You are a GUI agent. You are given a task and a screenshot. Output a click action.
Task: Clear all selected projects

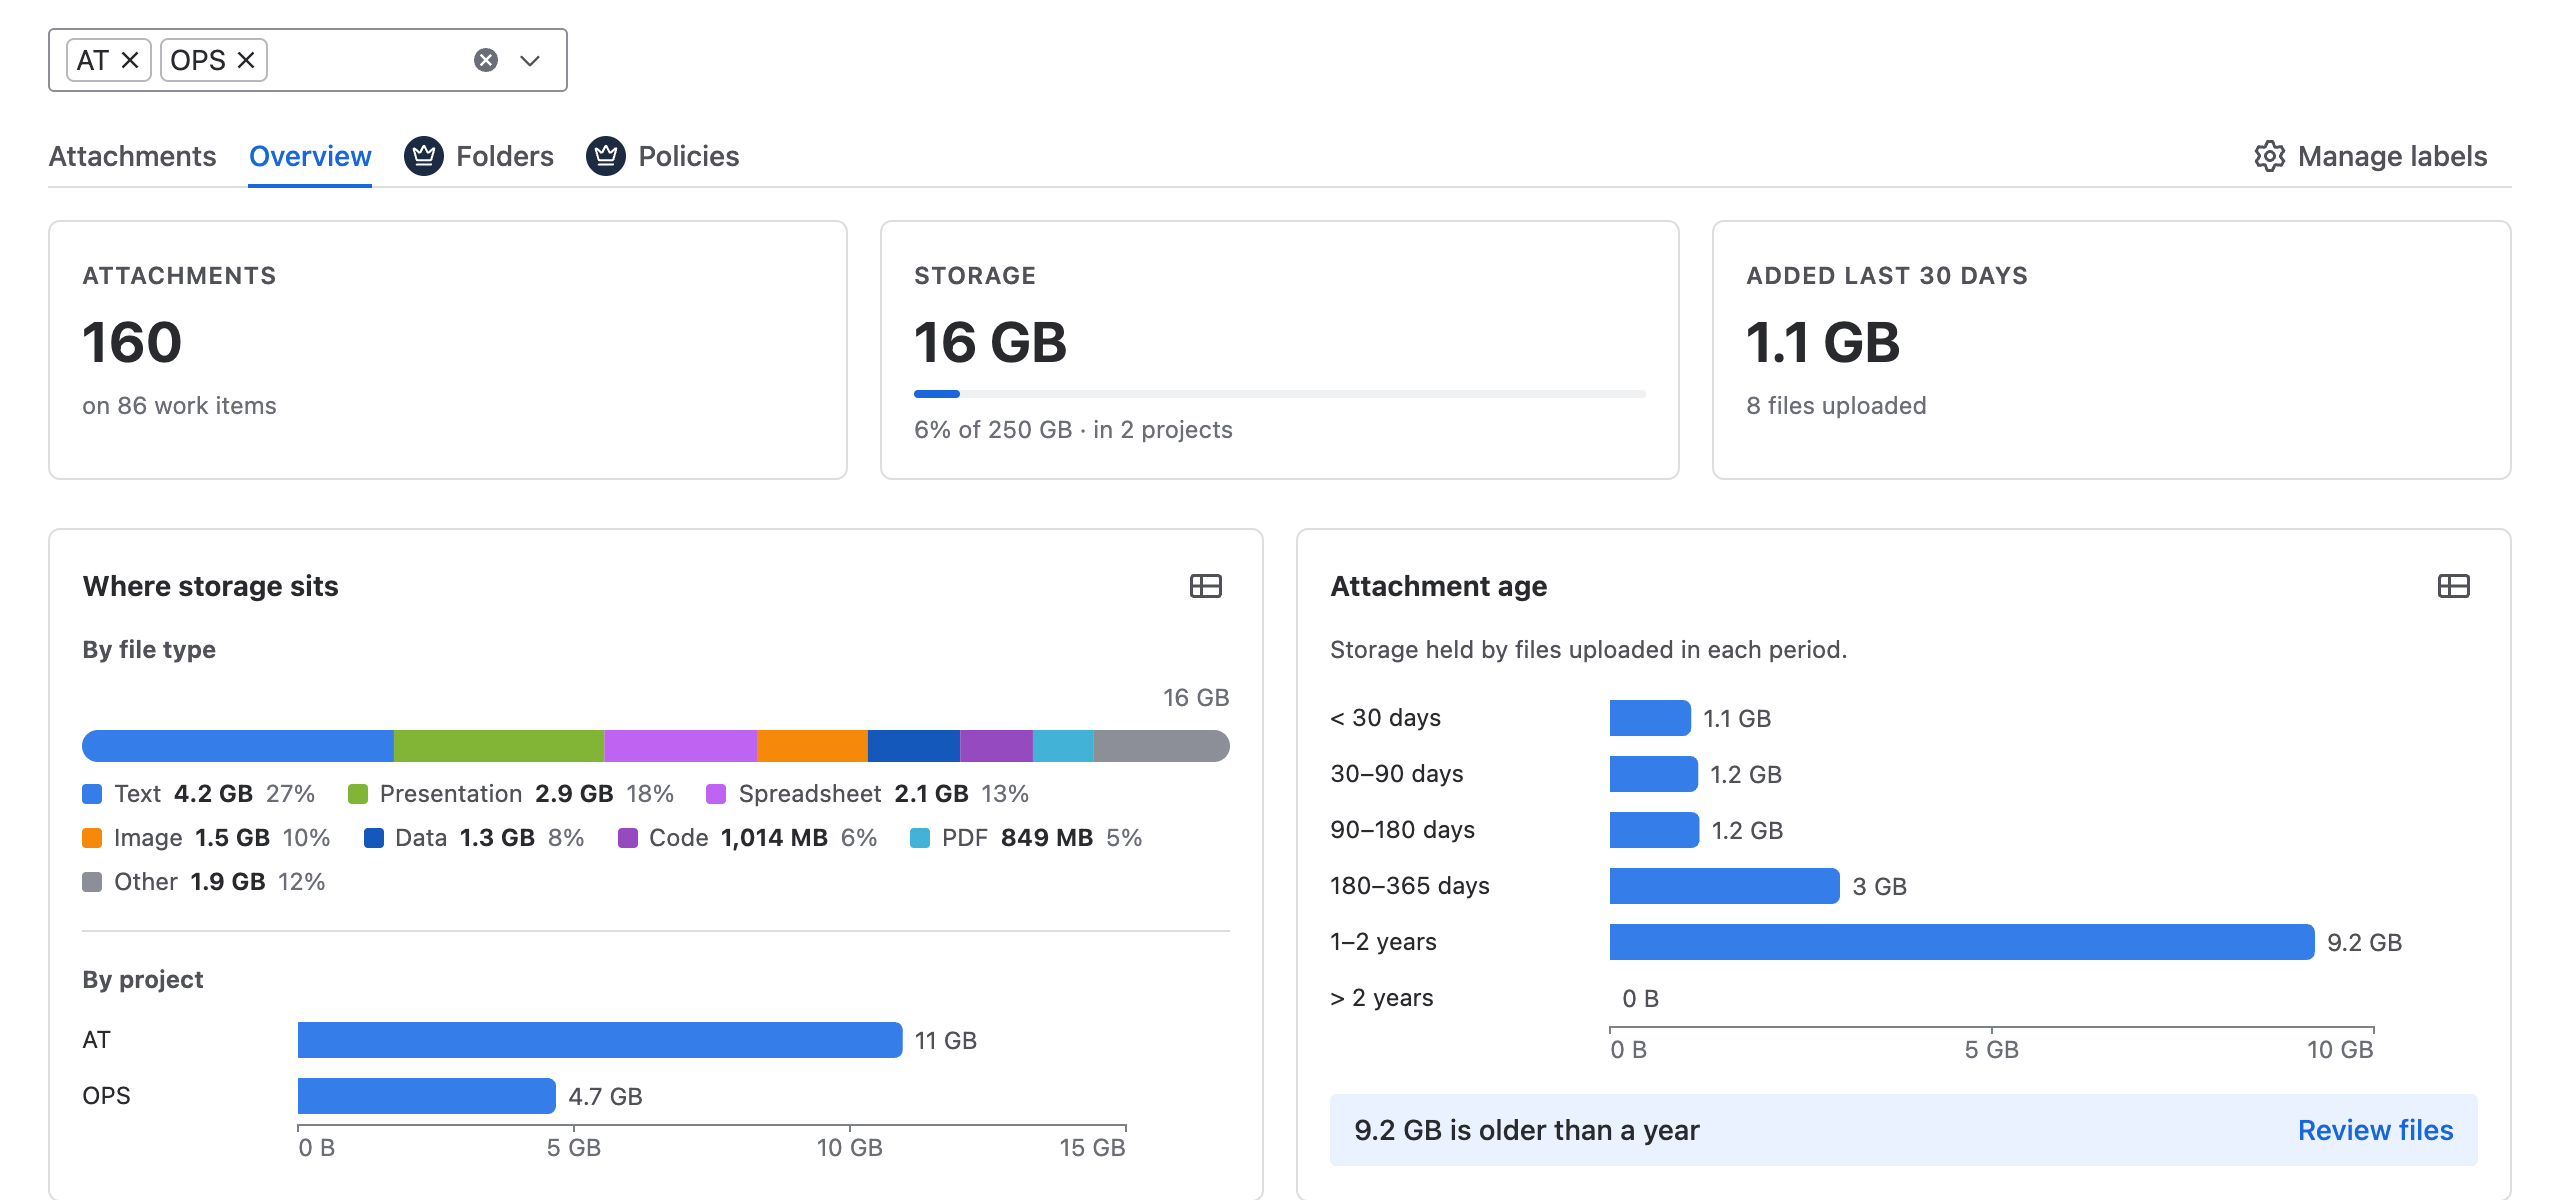tap(486, 60)
